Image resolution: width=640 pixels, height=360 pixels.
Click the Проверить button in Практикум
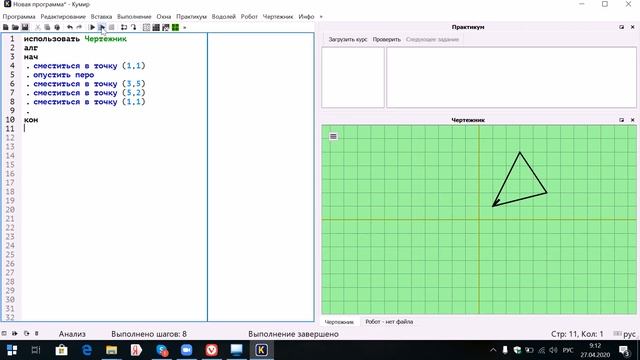[387, 40]
